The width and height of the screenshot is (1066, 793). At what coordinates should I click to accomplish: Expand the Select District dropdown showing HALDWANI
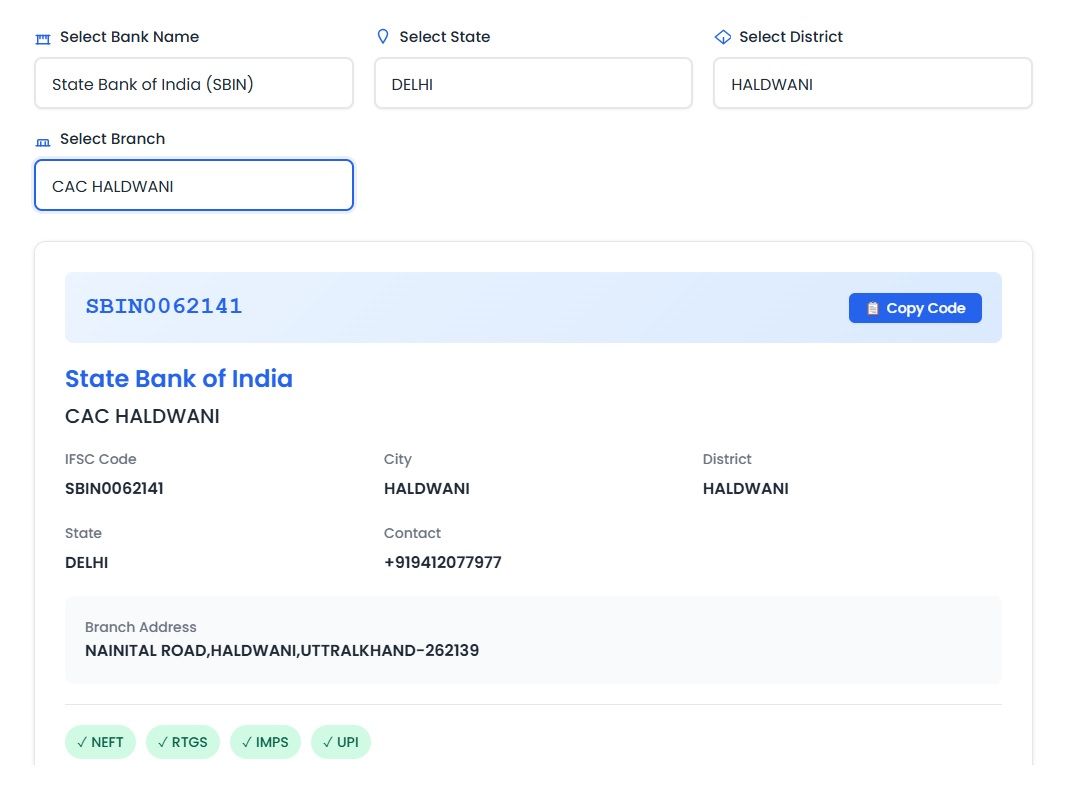872,84
